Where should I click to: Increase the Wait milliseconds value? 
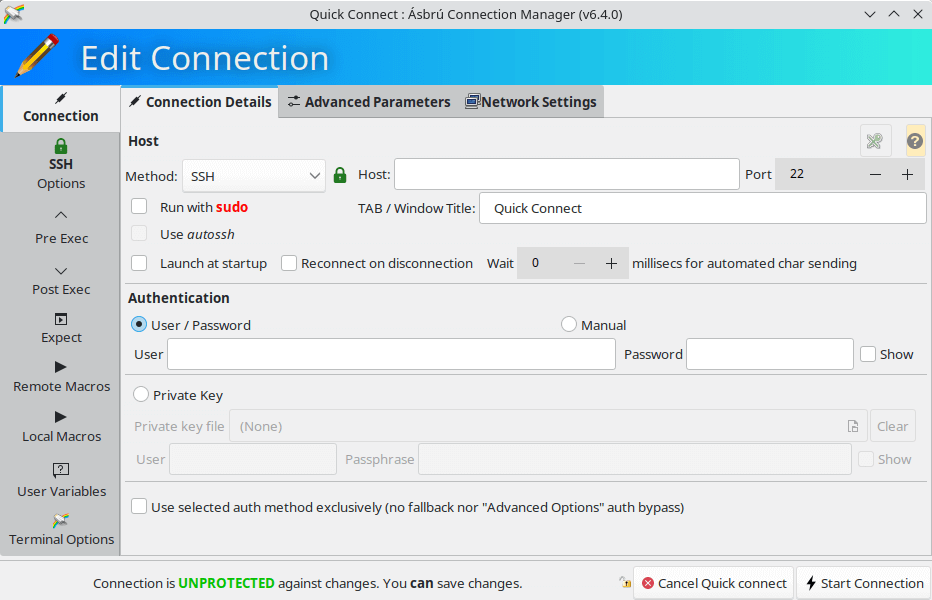[x=611, y=263]
